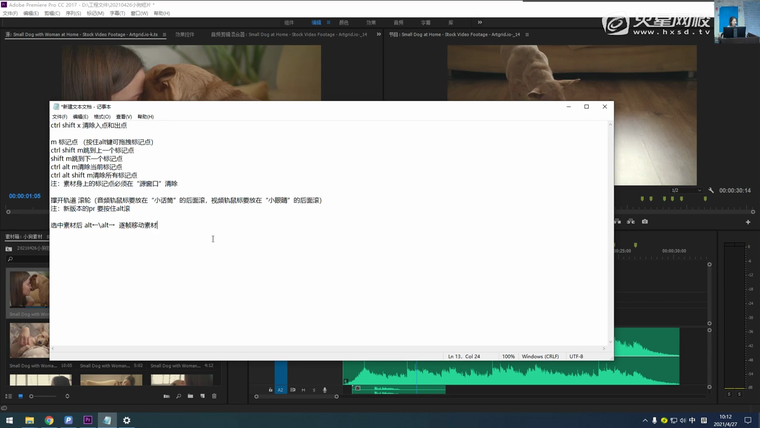Open Notepad 格式 (Format) menu
This screenshot has width=760, height=428.
click(103, 117)
